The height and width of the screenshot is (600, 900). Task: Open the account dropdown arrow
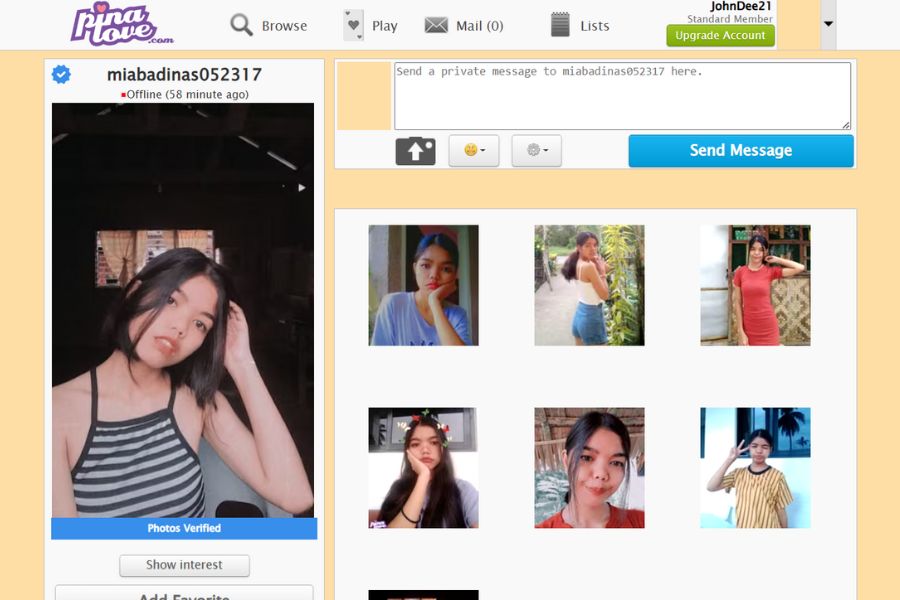828,25
